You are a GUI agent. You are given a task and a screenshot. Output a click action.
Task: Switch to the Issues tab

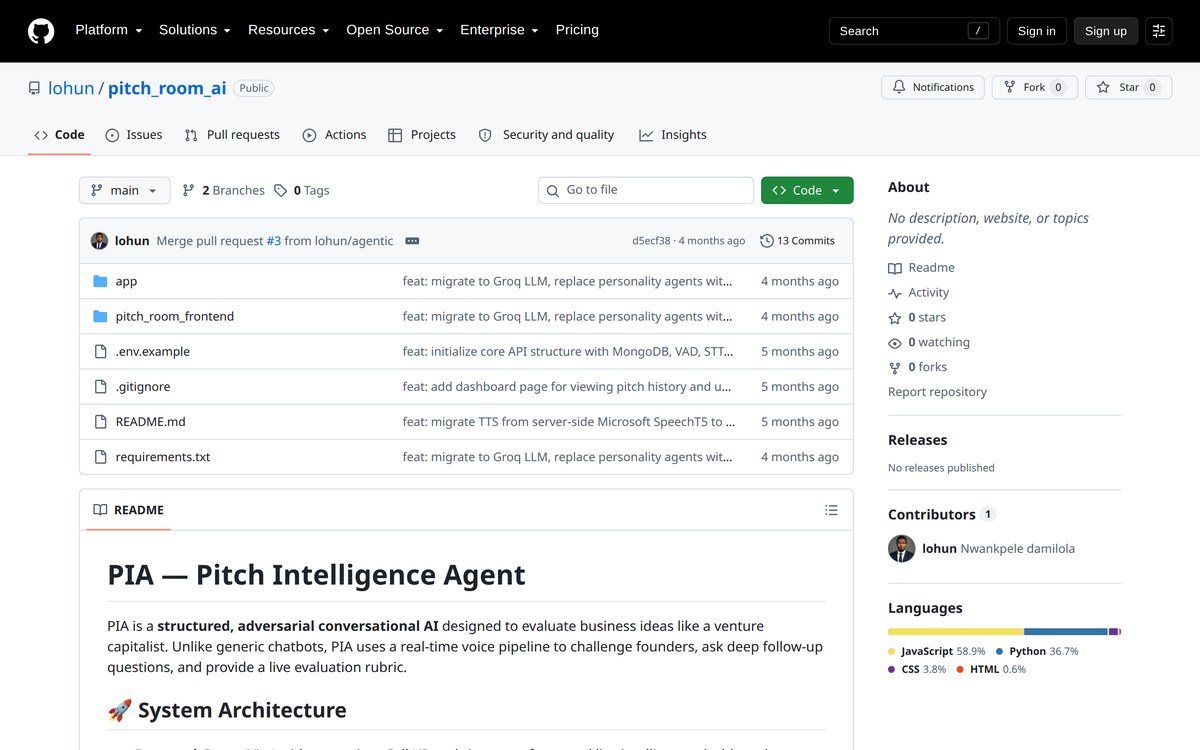(134, 135)
